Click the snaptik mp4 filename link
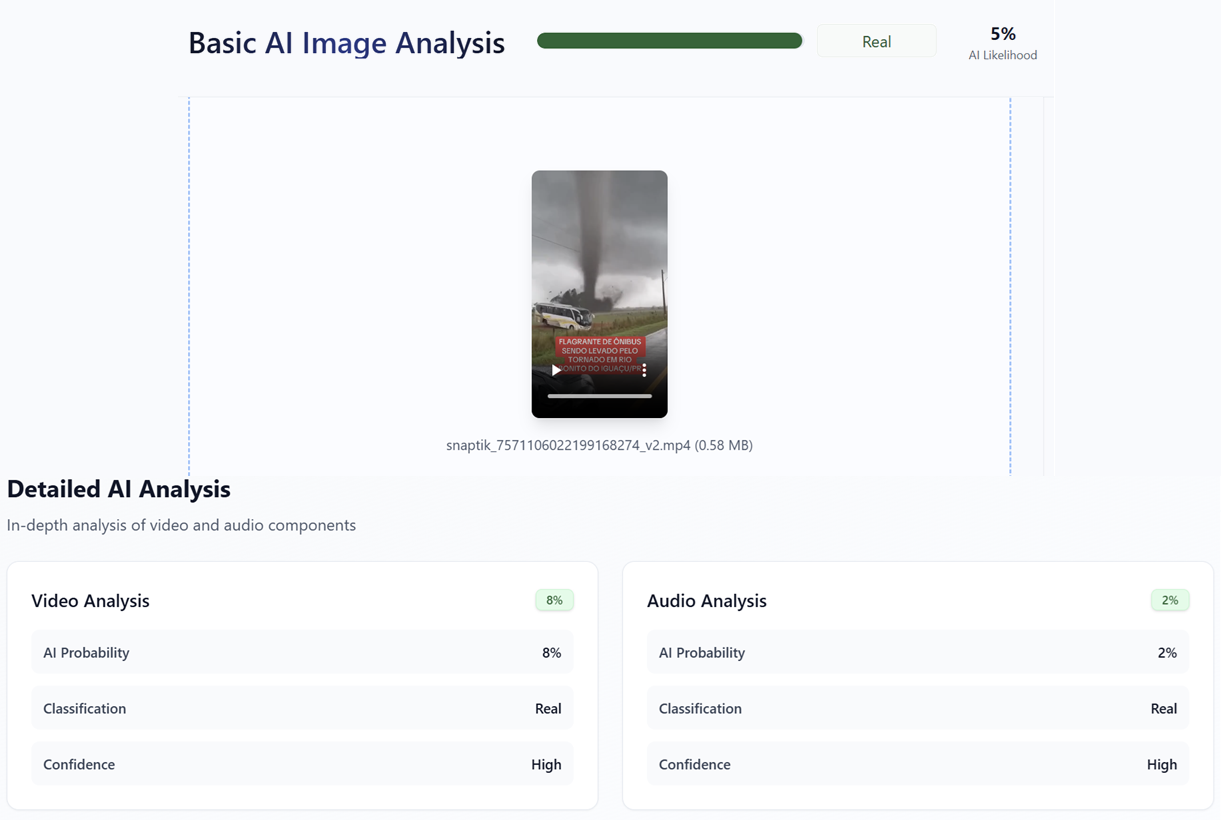1221x820 pixels. [x=599, y=445]
